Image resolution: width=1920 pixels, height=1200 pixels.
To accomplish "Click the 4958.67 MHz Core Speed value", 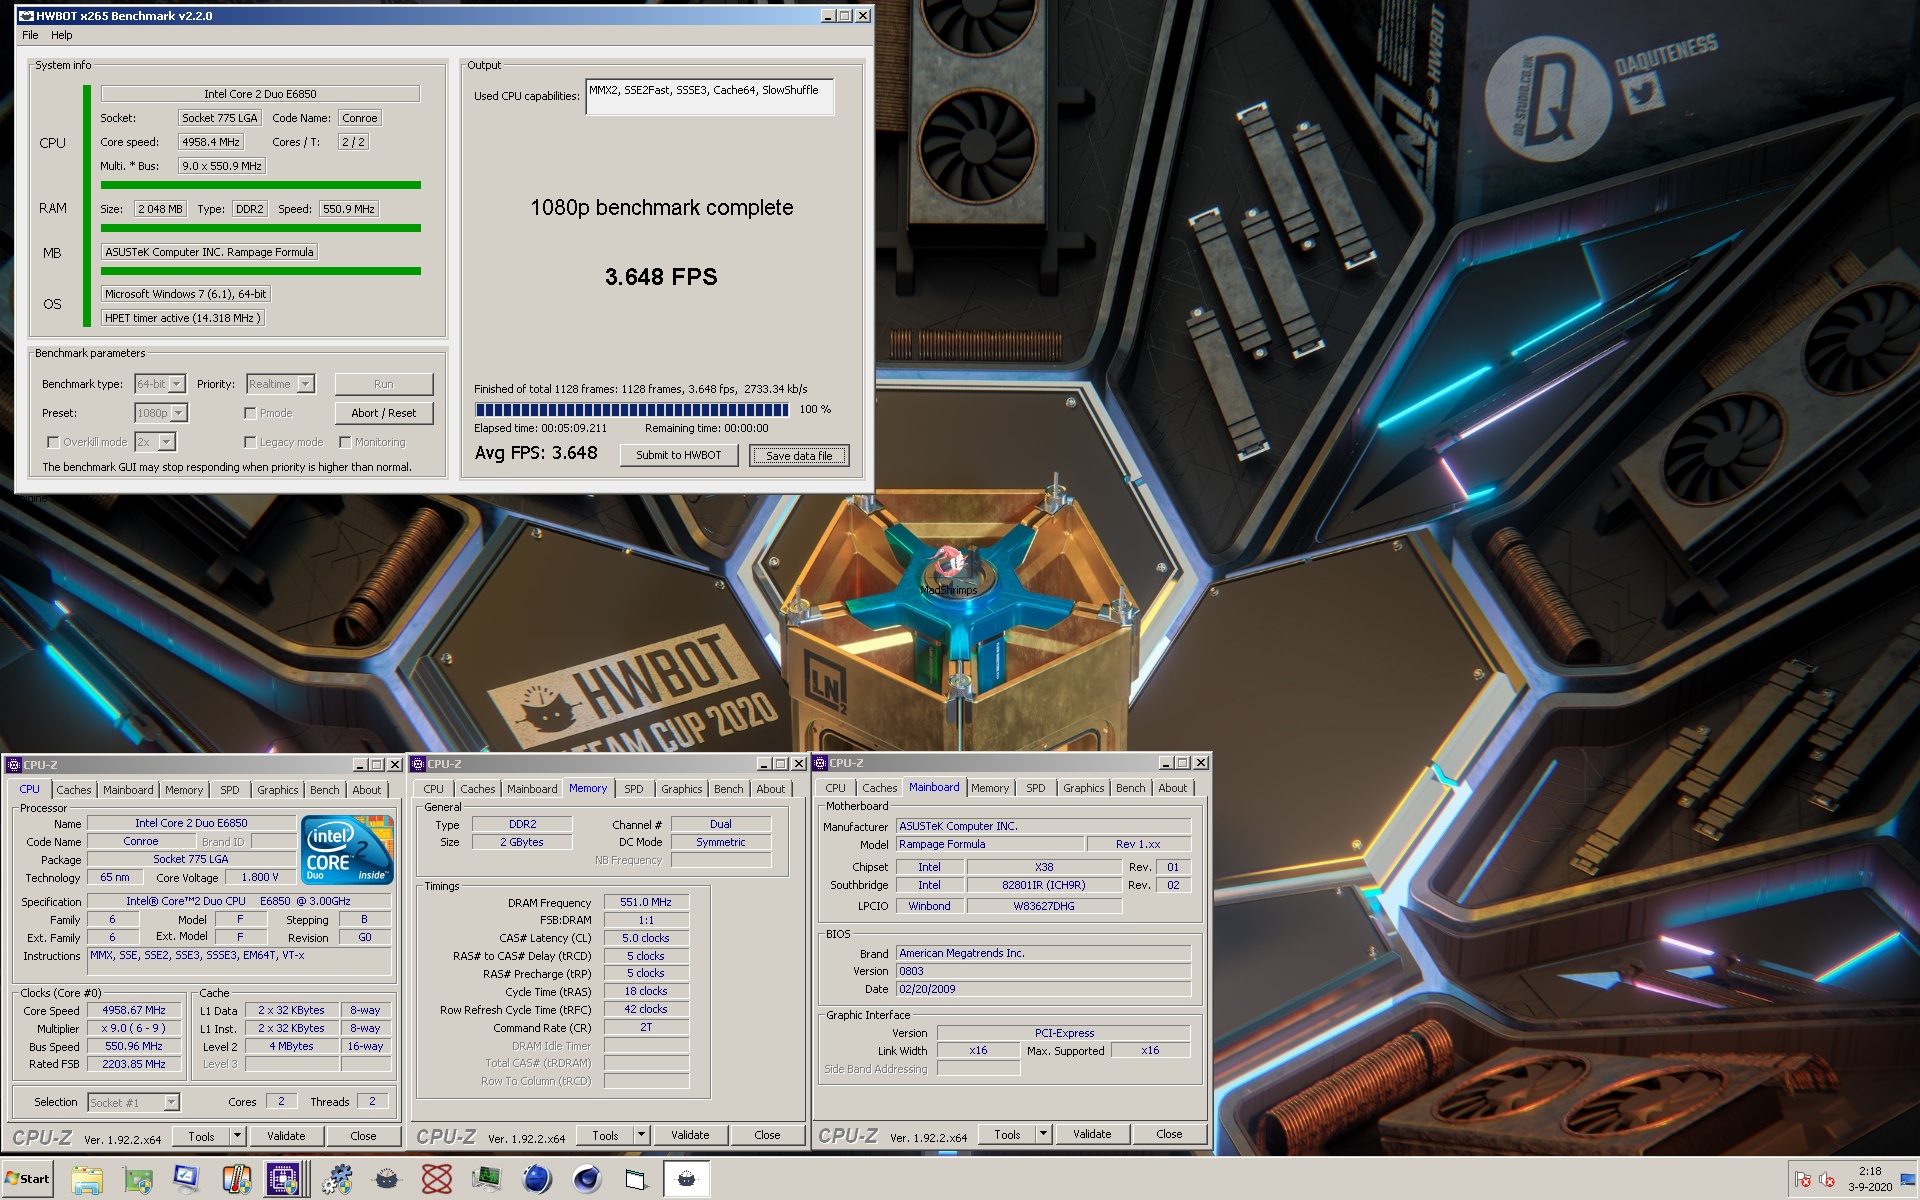I will [x=134, y=1010].
